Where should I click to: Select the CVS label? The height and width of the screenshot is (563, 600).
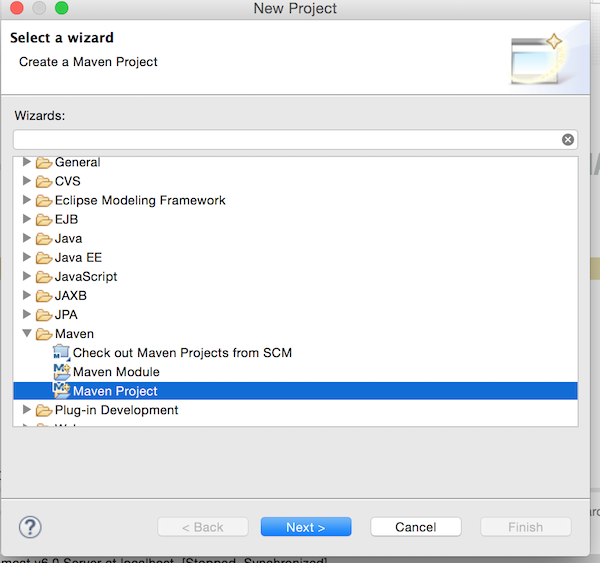67,181
